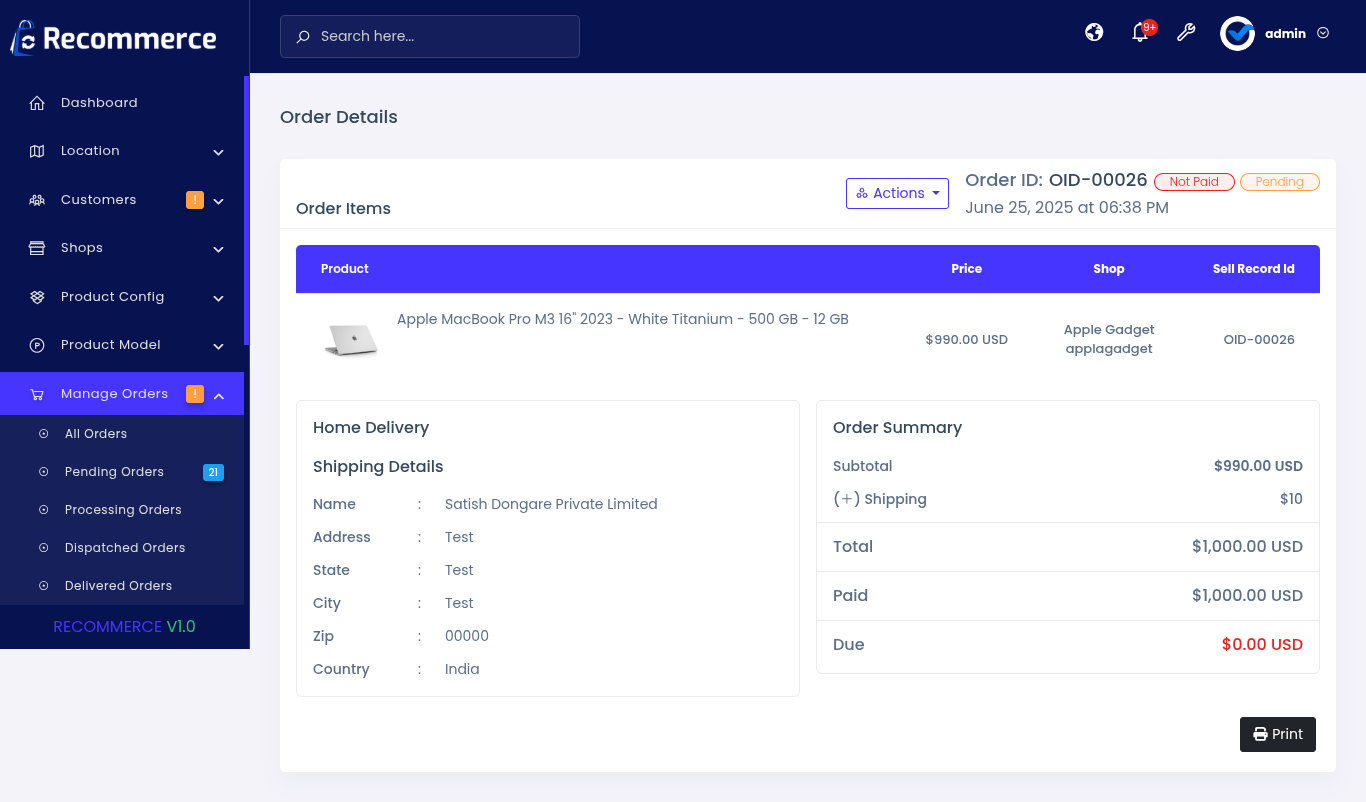Open the wrench tools icon

1186,32
